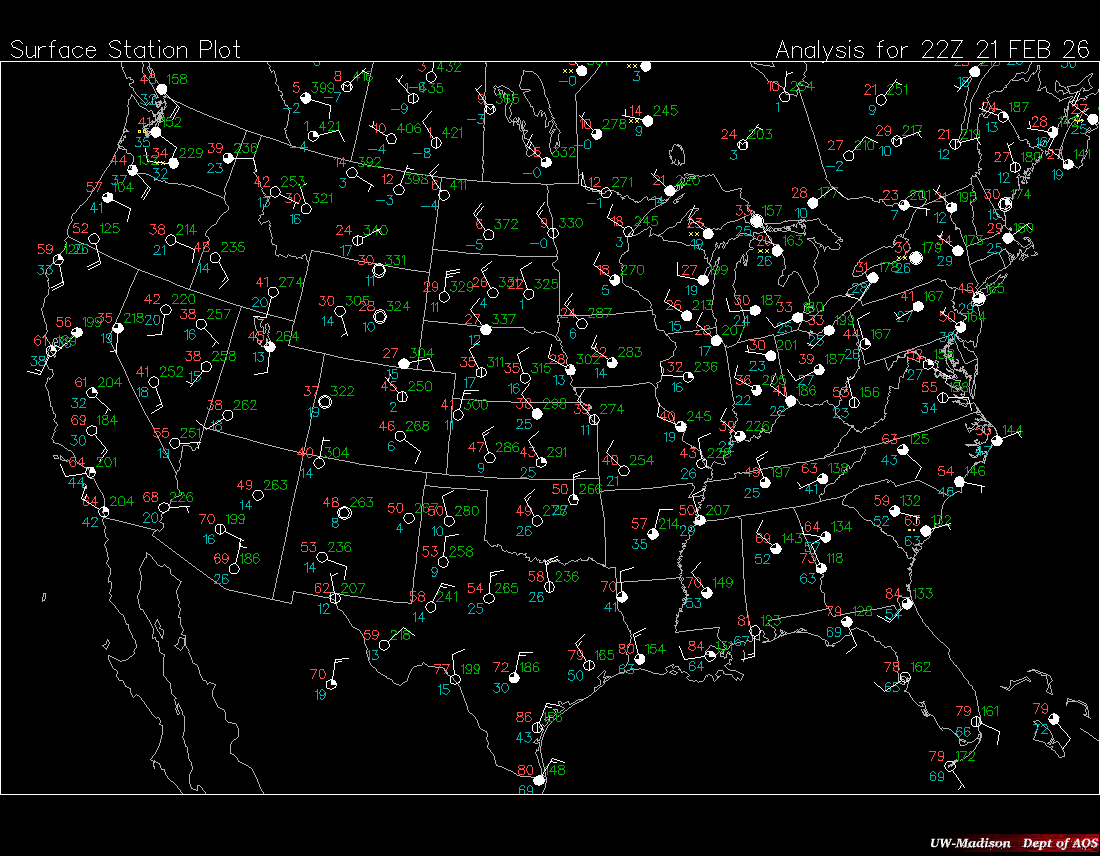Click the red temperature value 84

pyautogui.click(x=893, y=594)
